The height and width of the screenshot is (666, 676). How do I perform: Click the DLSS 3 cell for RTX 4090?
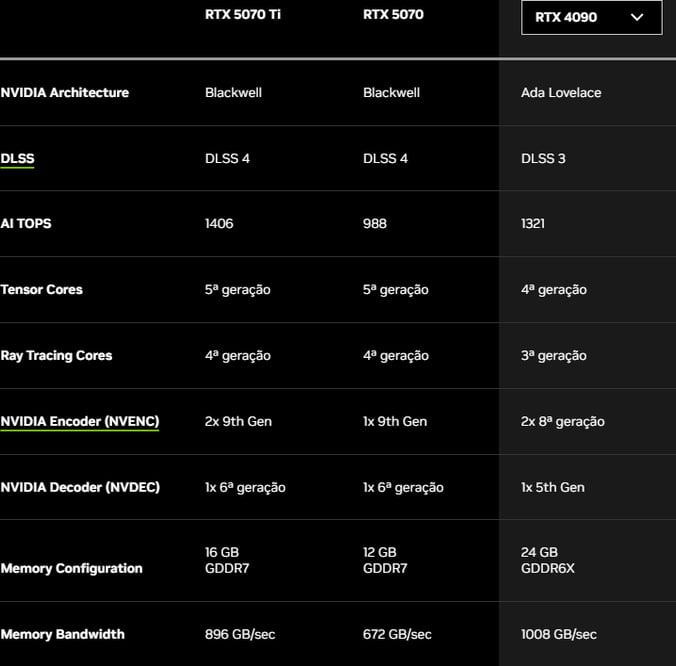543,159
